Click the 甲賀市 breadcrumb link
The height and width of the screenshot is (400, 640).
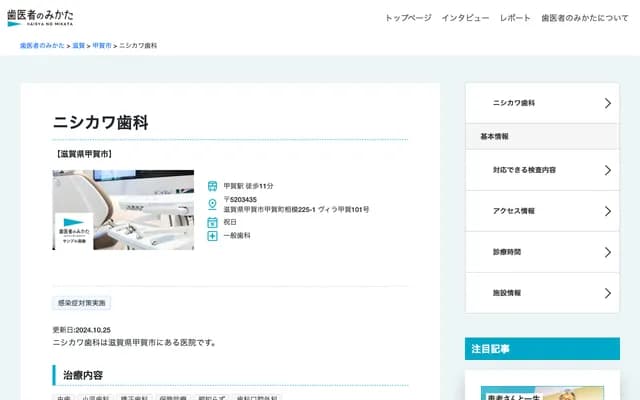[x=102, y=45]
